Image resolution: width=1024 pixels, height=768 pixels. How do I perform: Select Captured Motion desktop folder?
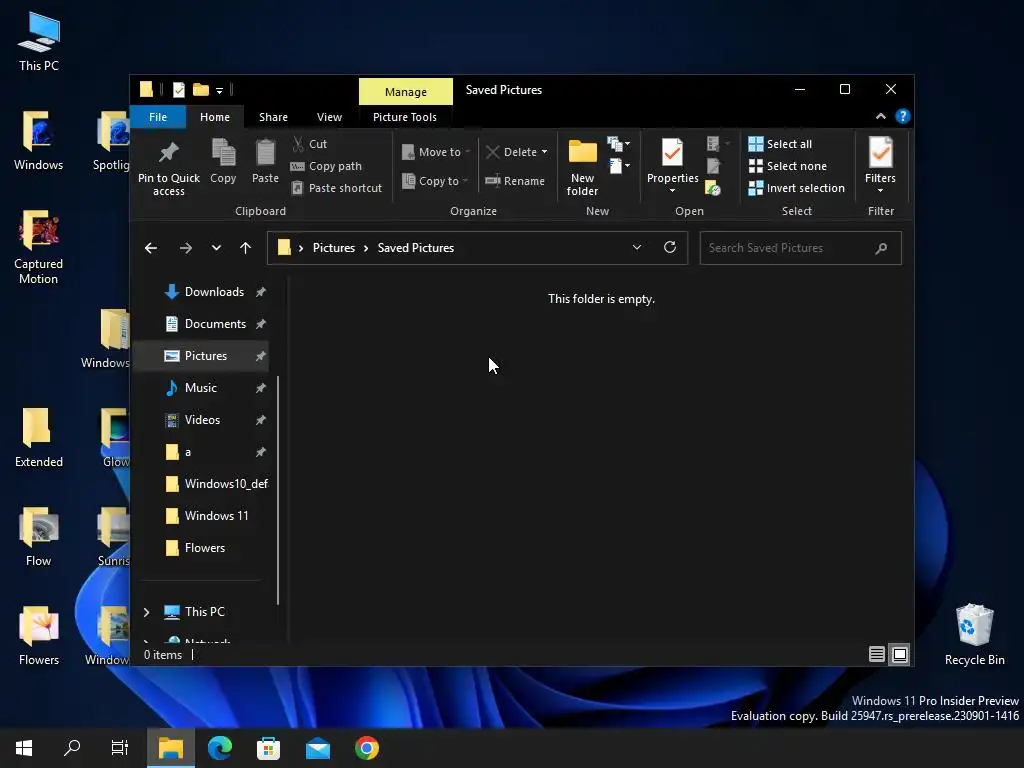pyautogui.click(x=39, y=247)
